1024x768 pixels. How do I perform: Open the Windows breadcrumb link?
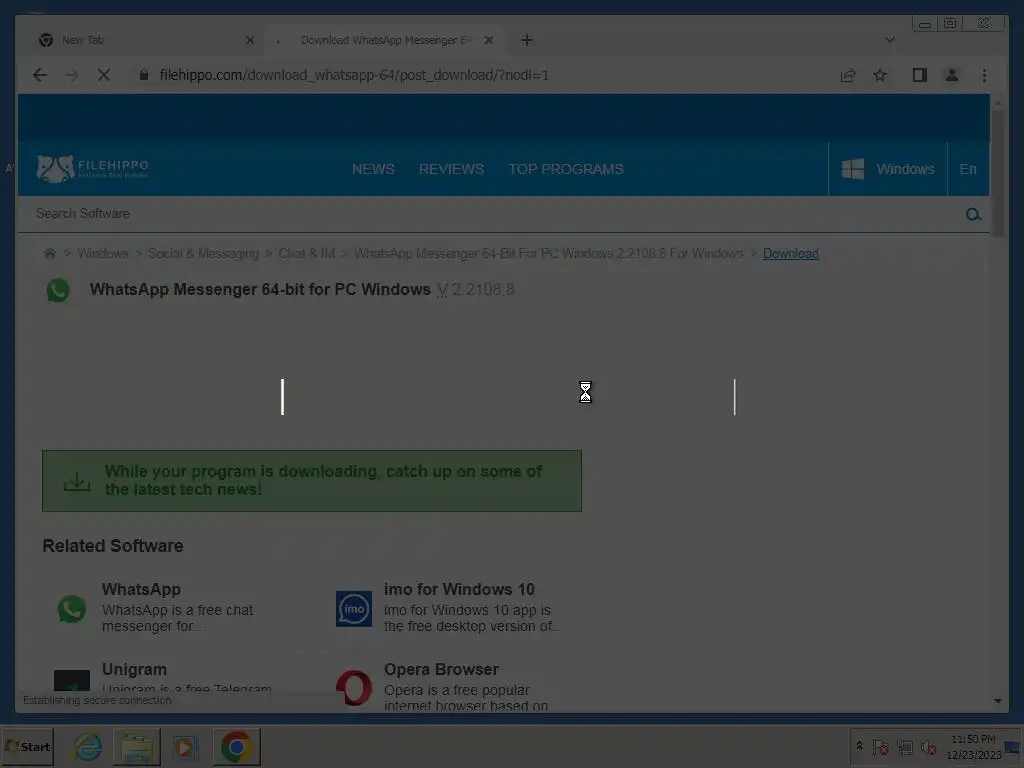[103, 253]
